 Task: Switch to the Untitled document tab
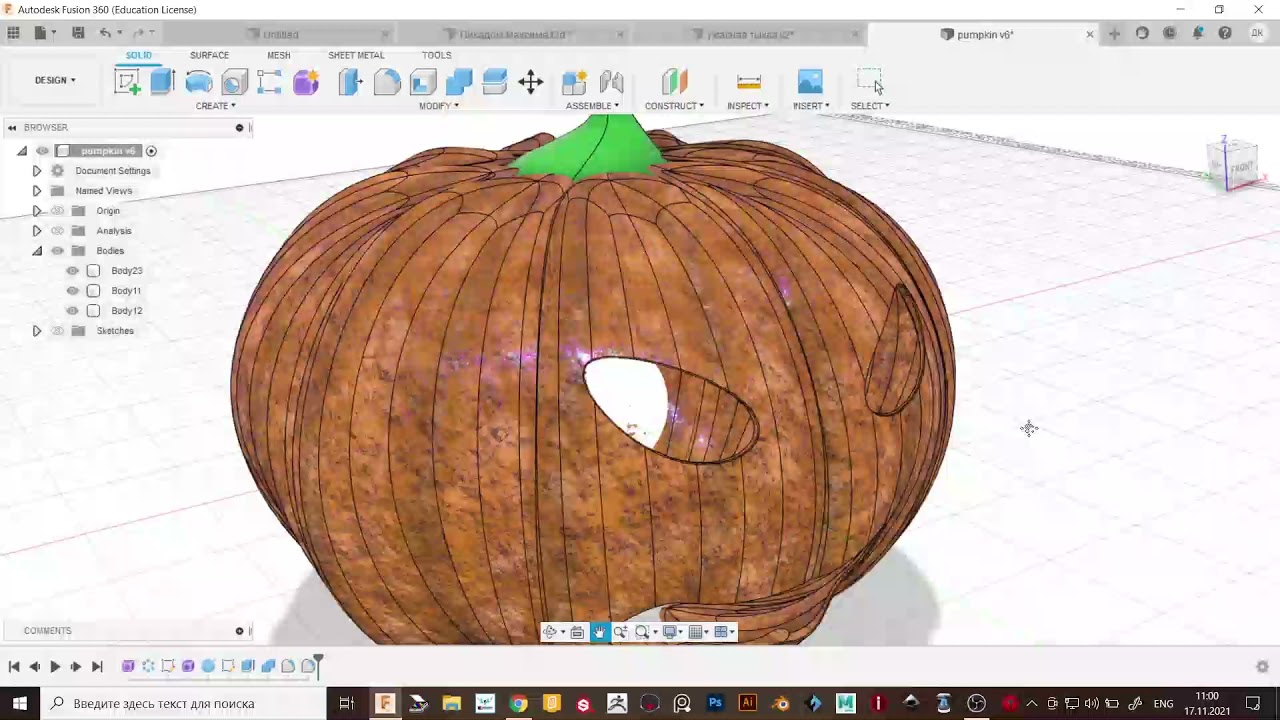click(281, 35)
